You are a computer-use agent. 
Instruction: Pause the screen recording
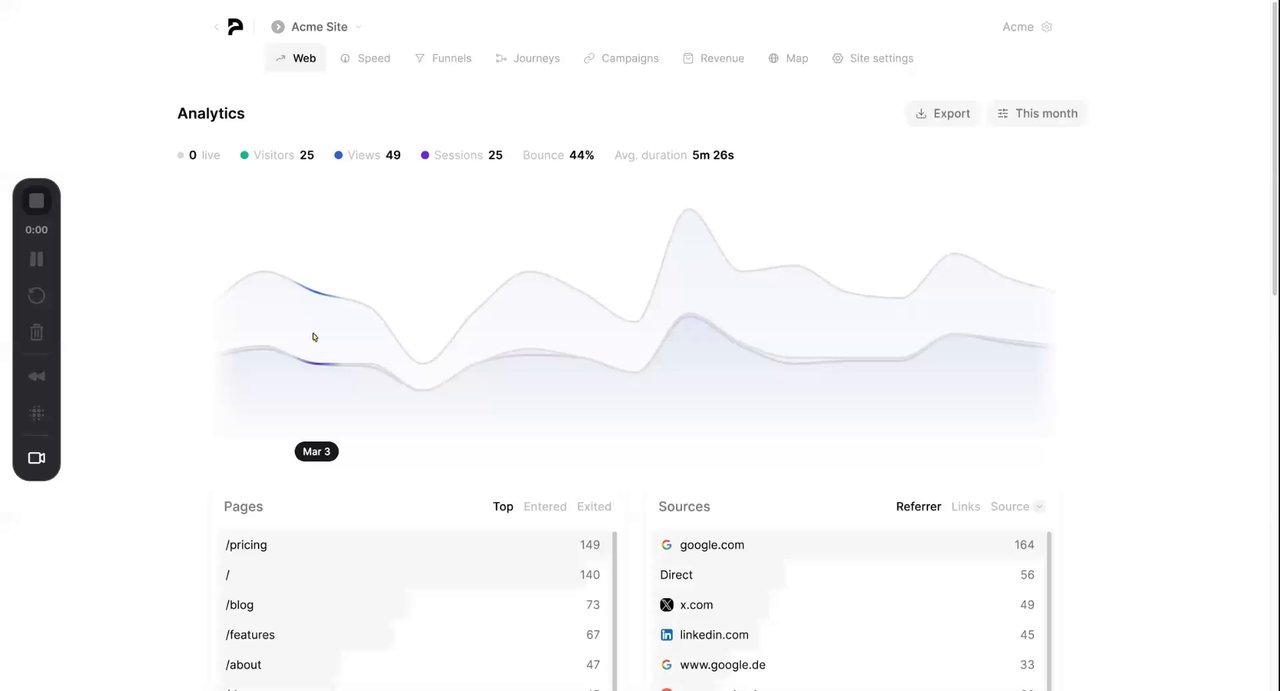click(36, 259)
